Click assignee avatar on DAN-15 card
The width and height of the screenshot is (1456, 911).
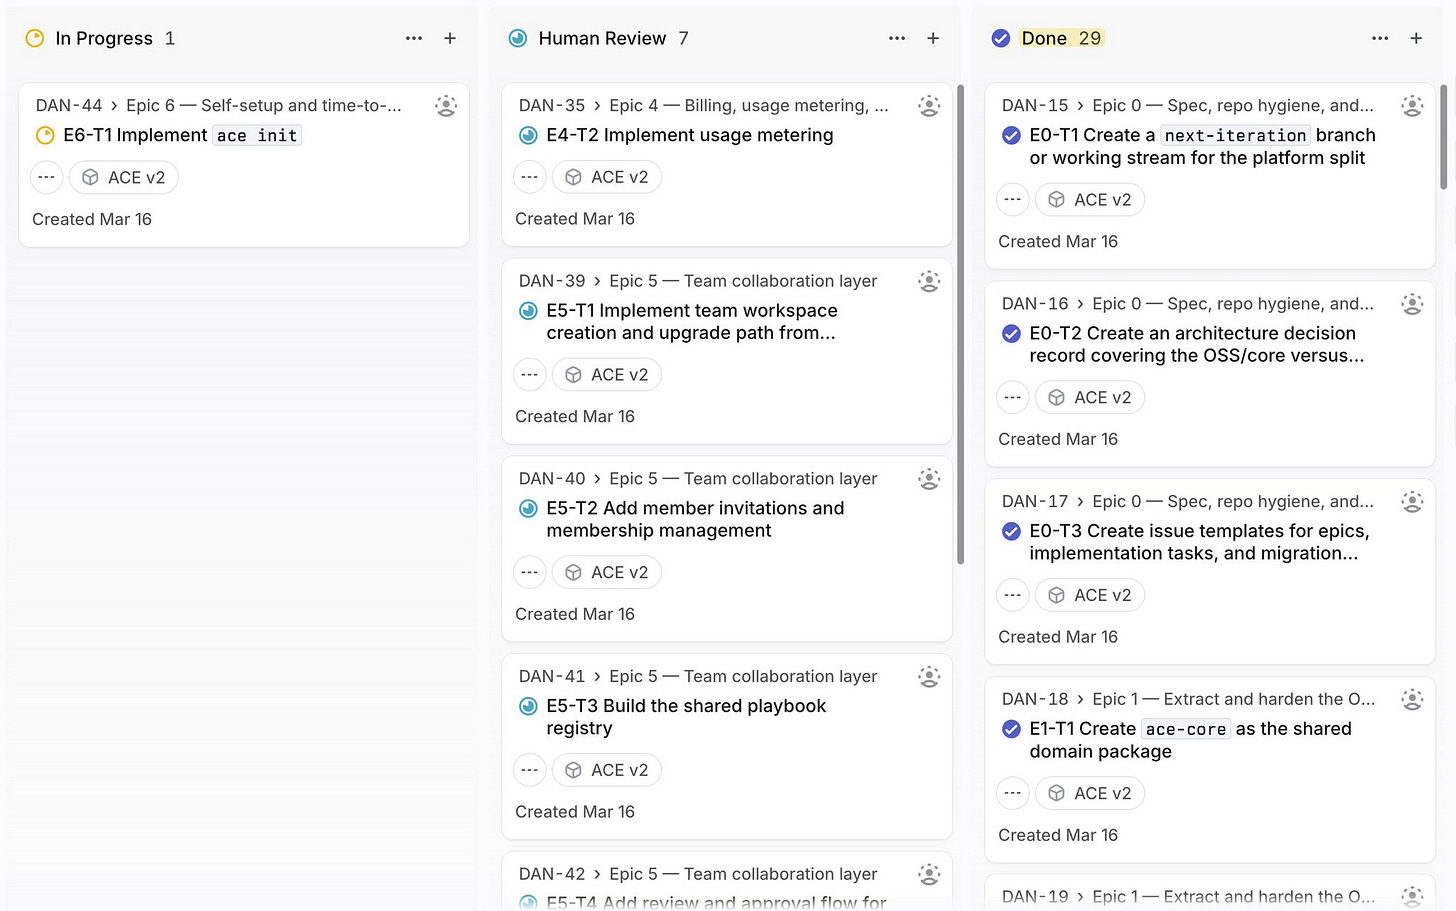click(1412, 106)
